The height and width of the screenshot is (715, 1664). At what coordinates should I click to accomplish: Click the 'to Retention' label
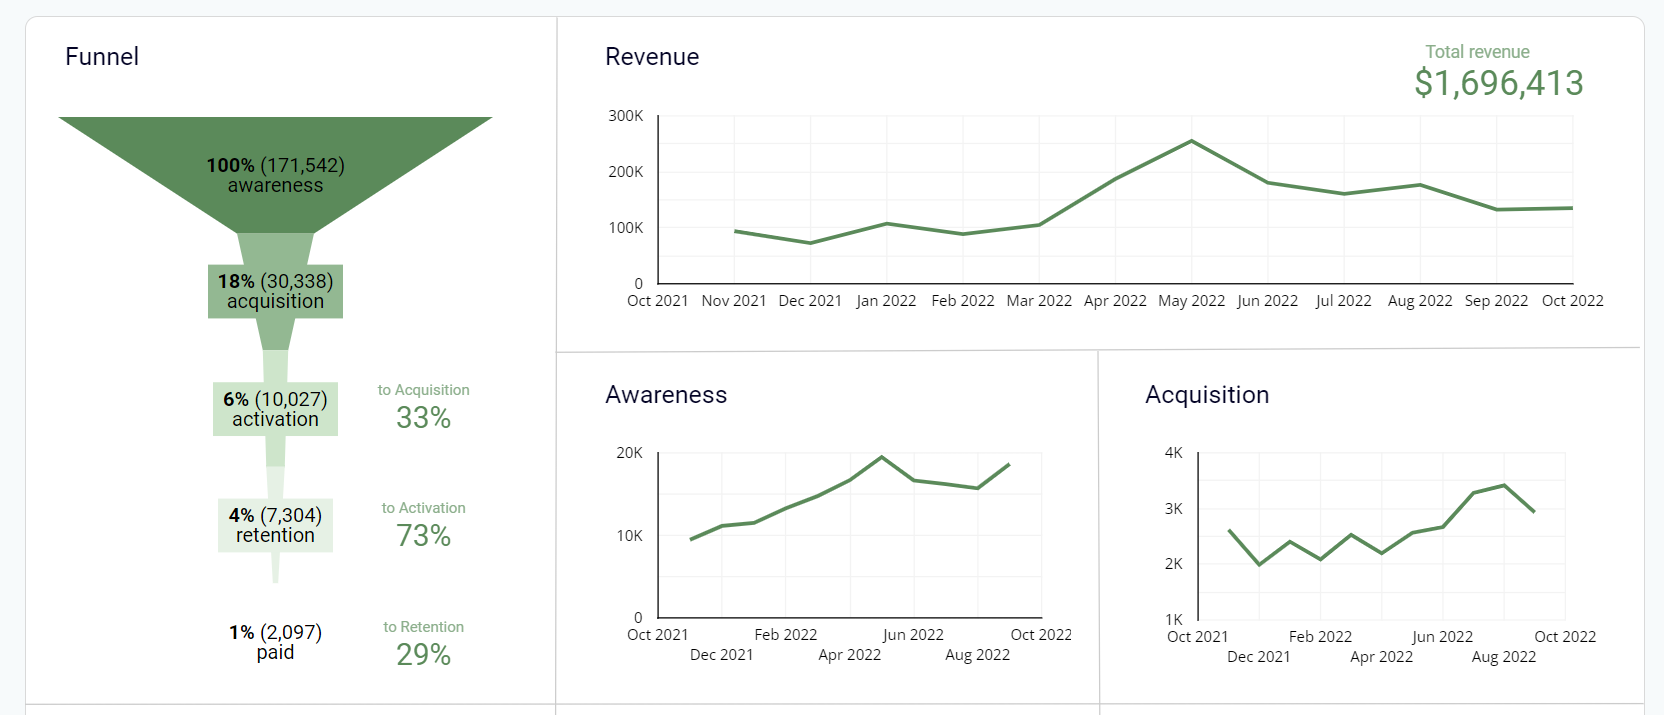tap(423, 627)
